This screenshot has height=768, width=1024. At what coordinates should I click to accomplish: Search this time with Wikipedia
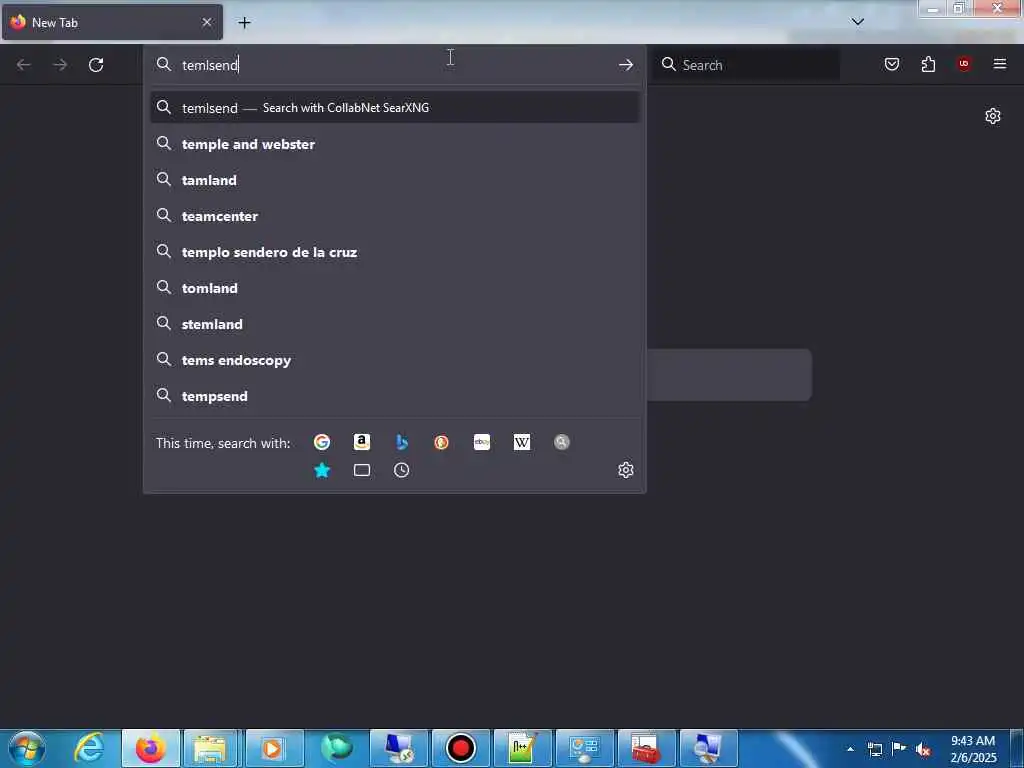coord(522,442)
